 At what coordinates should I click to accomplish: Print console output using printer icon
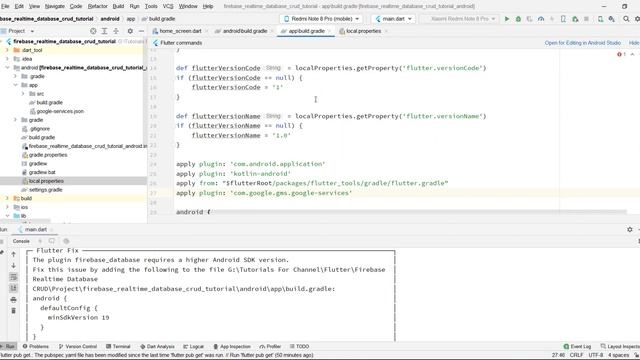[x=13, y=300]
